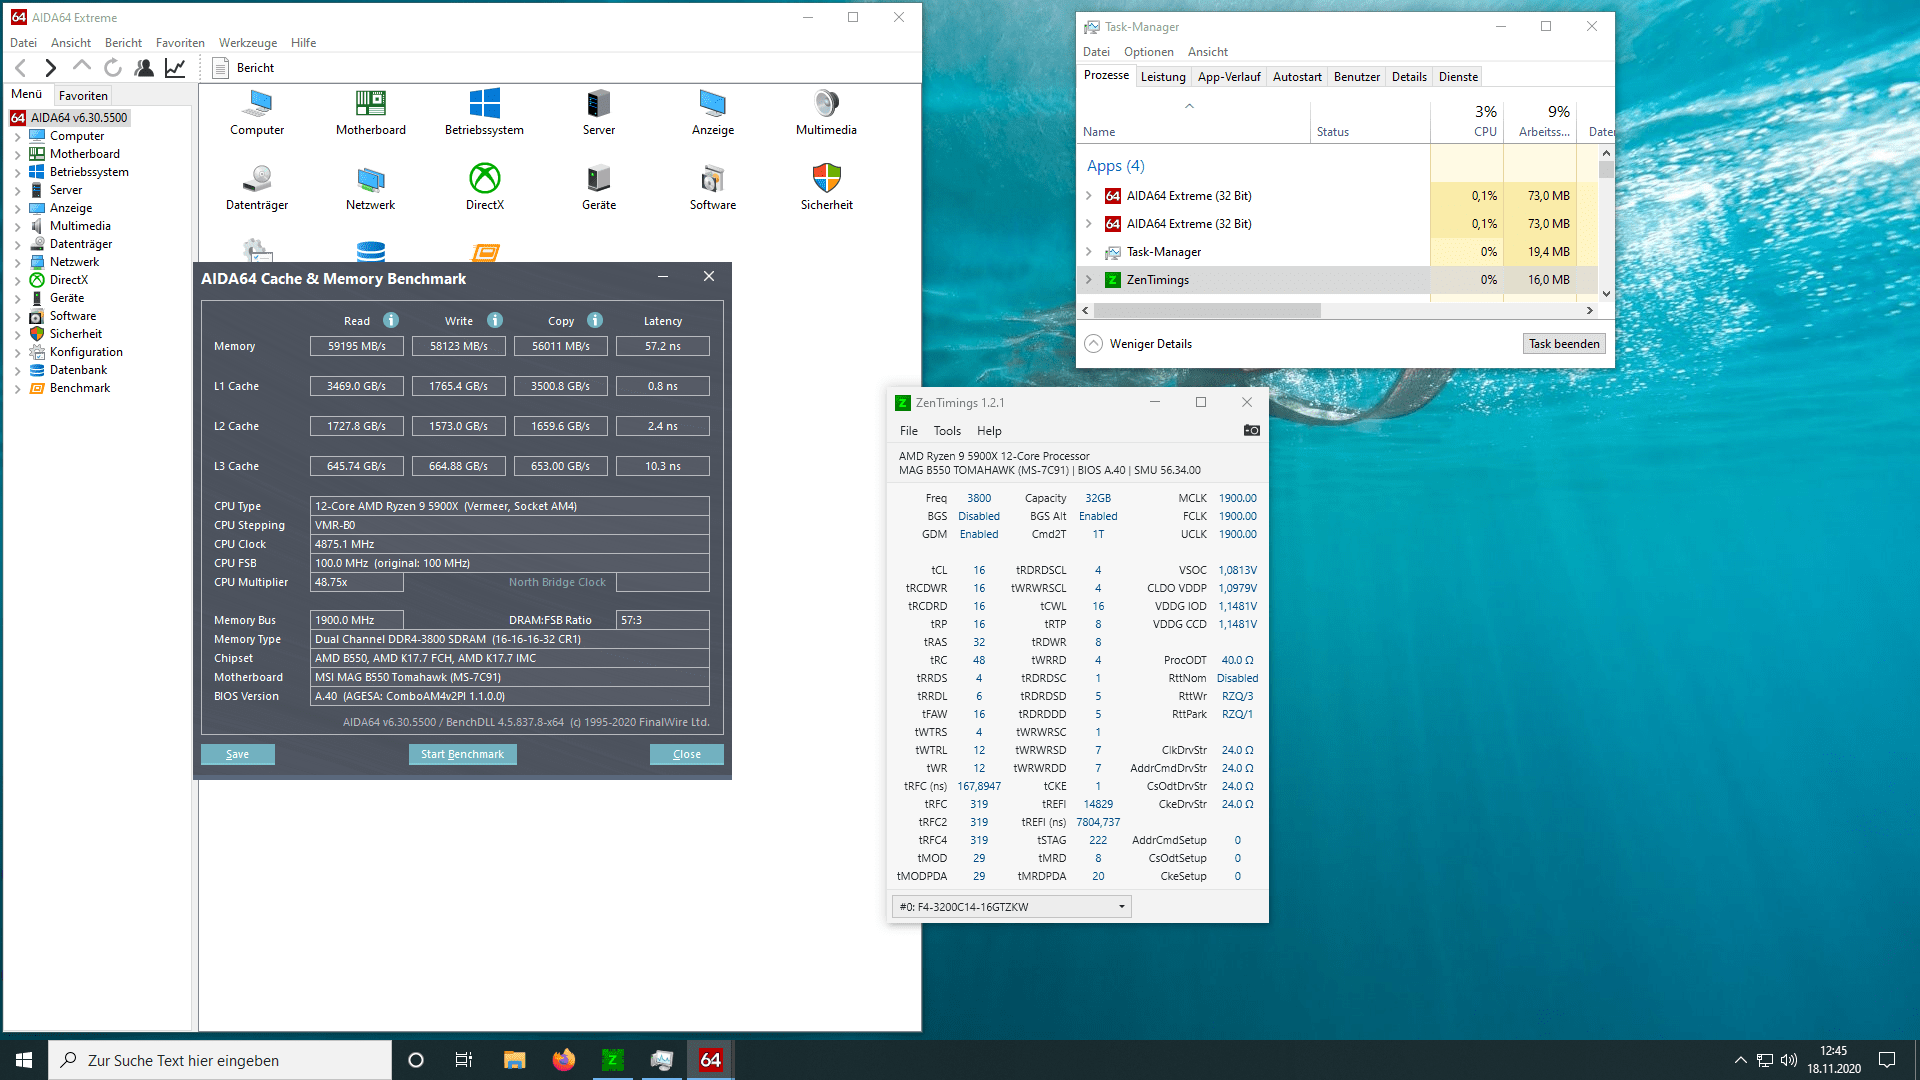
Task: Open the Datenträger icon in main pane
Action: (x=257, y=187)
